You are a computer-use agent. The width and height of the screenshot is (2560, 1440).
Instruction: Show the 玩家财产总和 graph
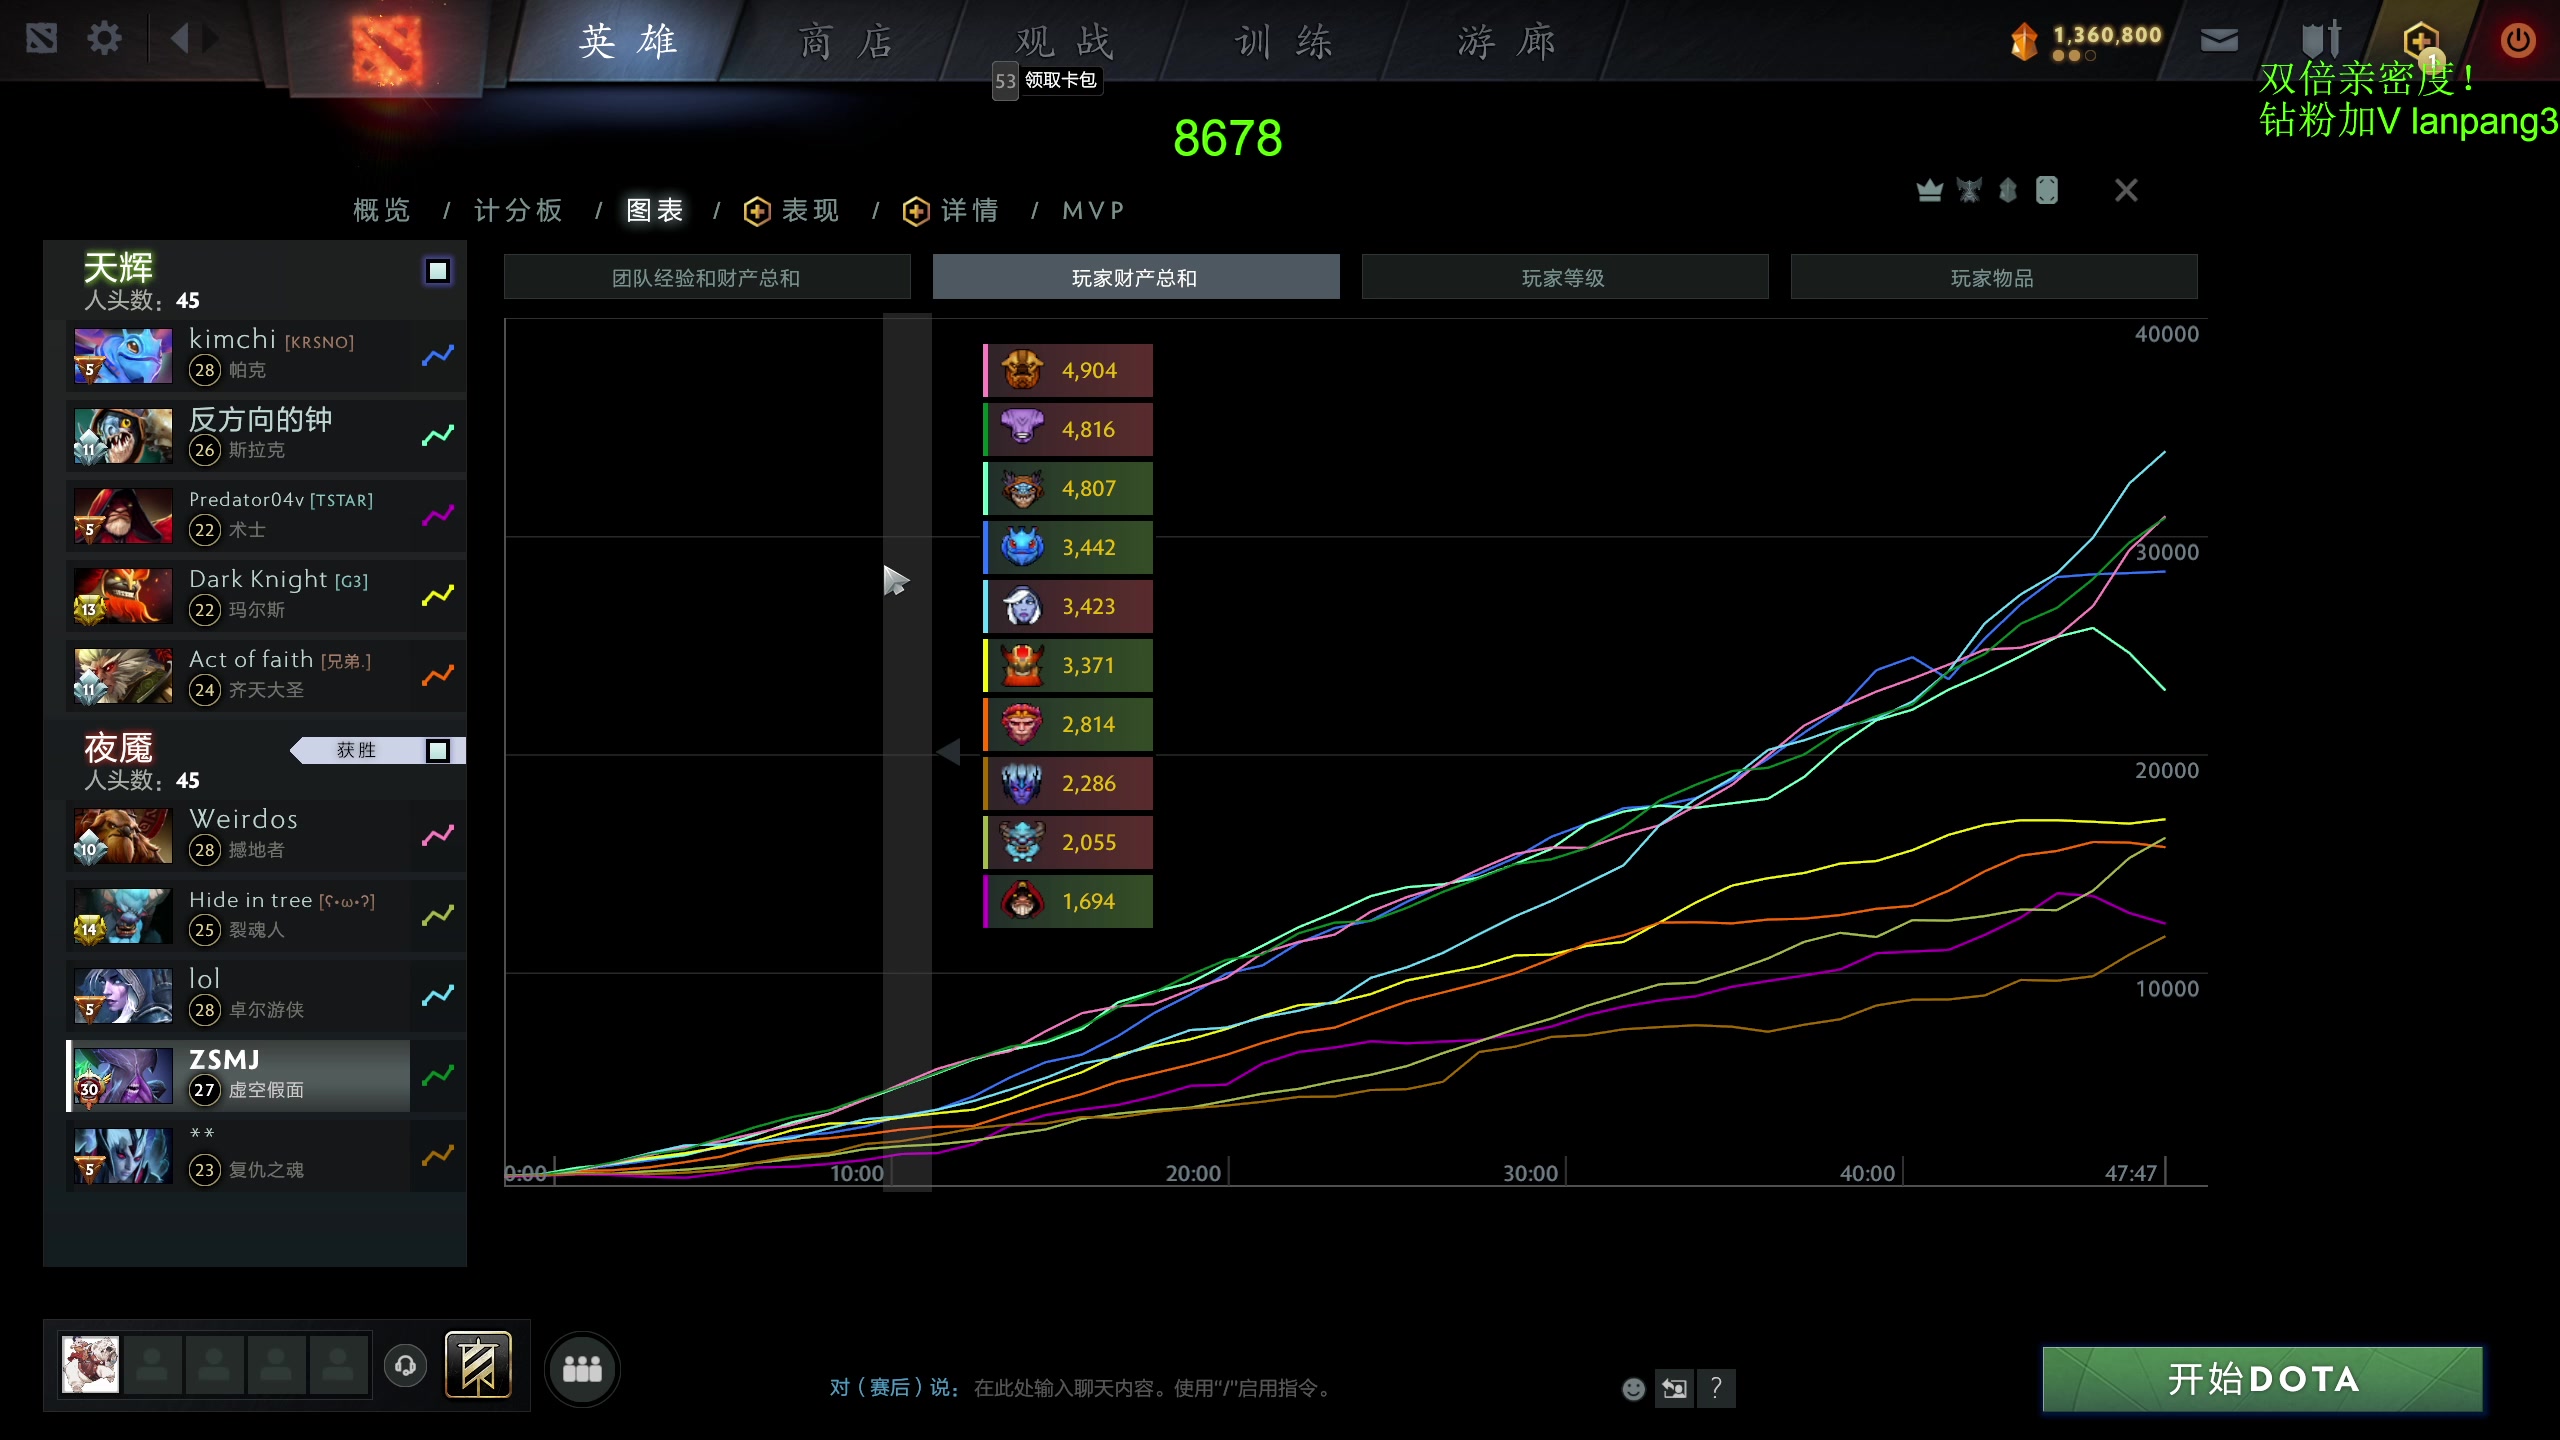pyautogui.click(x=1136, y=277)
